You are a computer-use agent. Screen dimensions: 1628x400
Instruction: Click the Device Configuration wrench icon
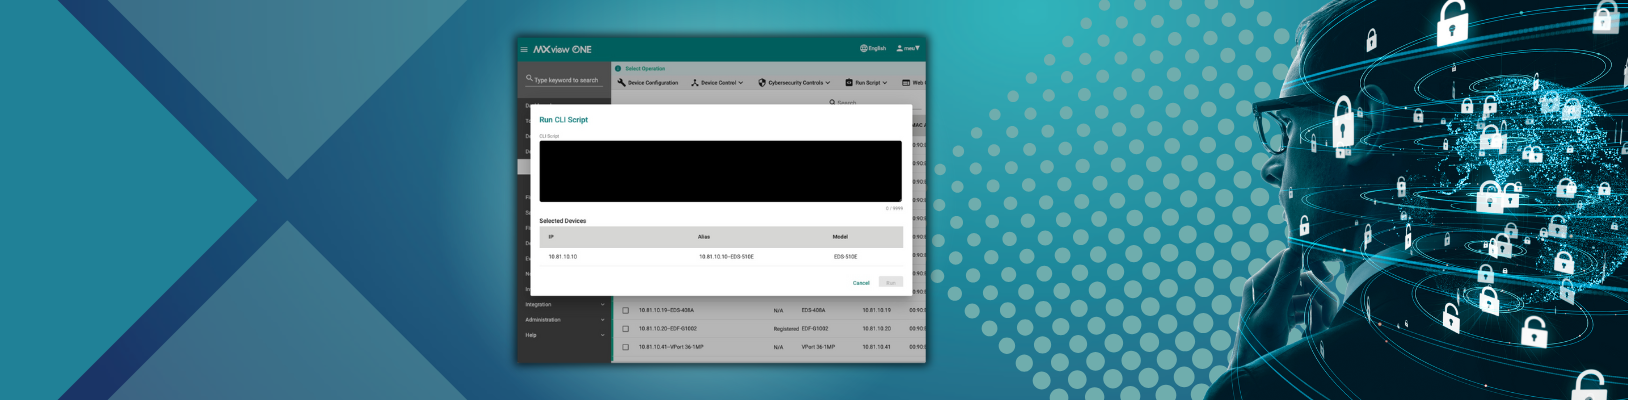(621, 83)
